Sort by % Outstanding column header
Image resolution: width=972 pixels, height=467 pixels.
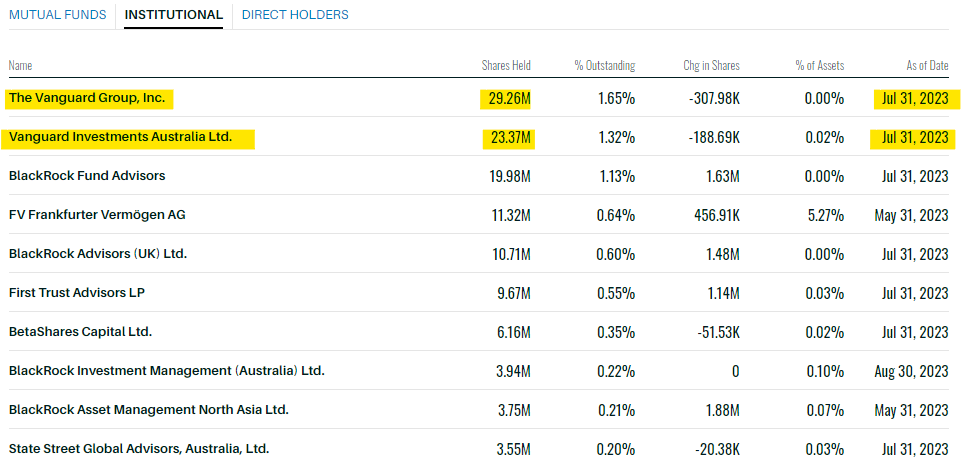(605, 65)
